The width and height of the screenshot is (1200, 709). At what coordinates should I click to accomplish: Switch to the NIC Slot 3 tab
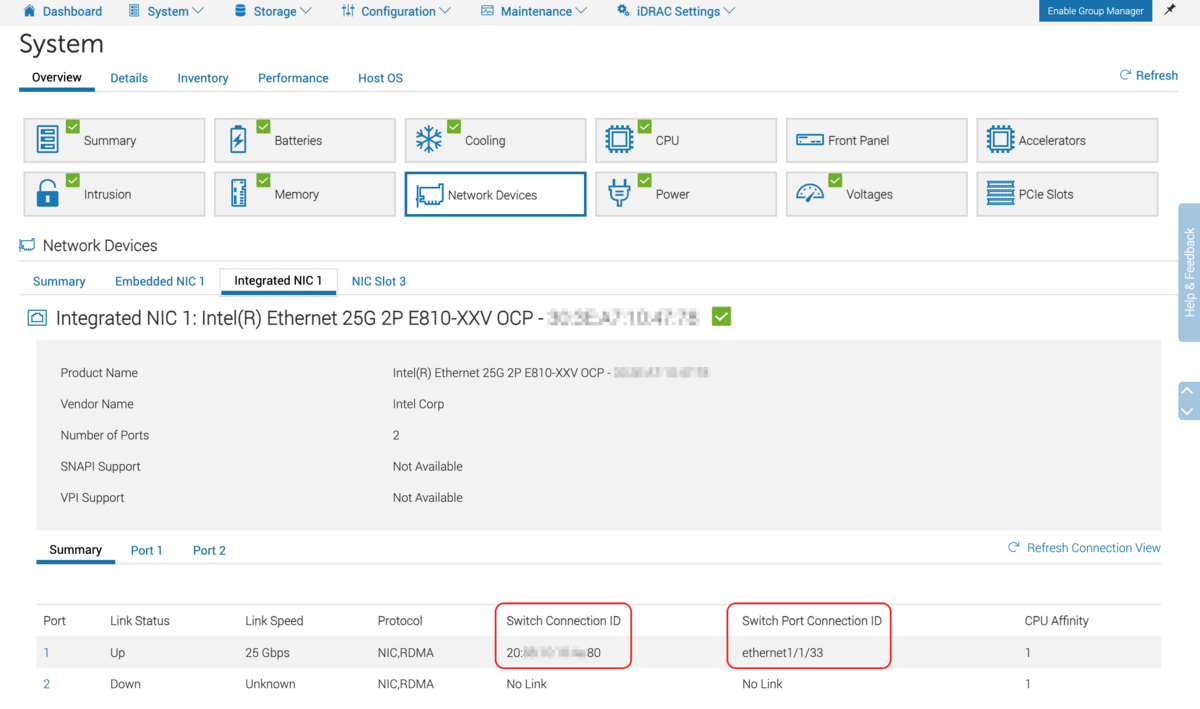[378, 281]
